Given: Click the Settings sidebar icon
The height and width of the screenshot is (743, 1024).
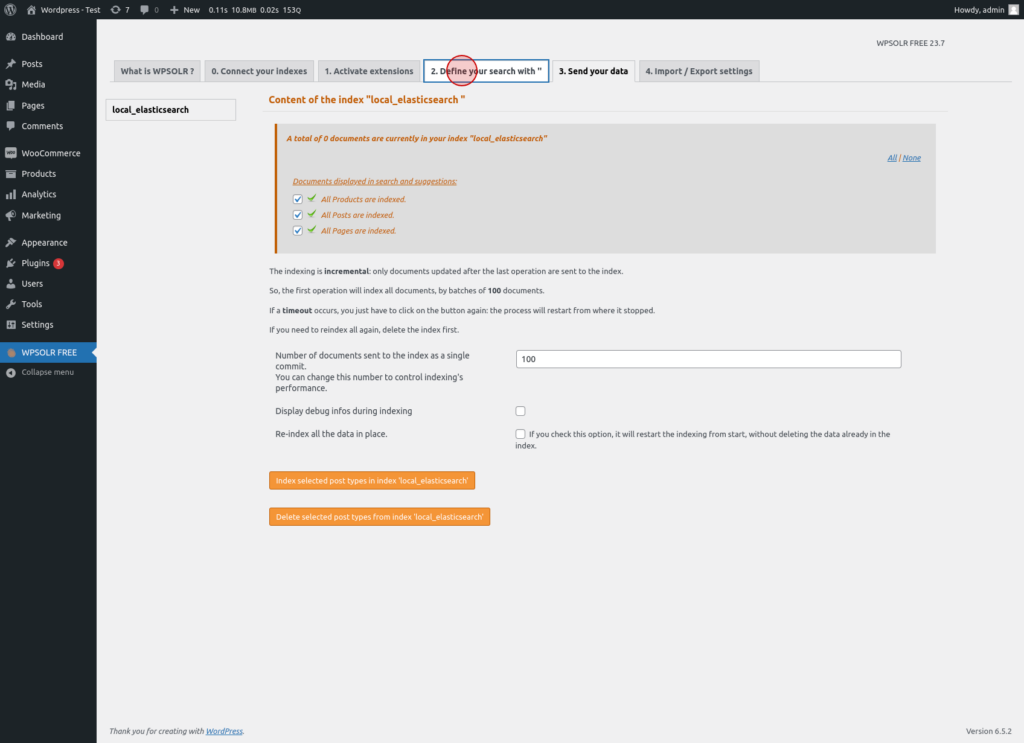Looking at the screenshot, I should click(10, 324).
